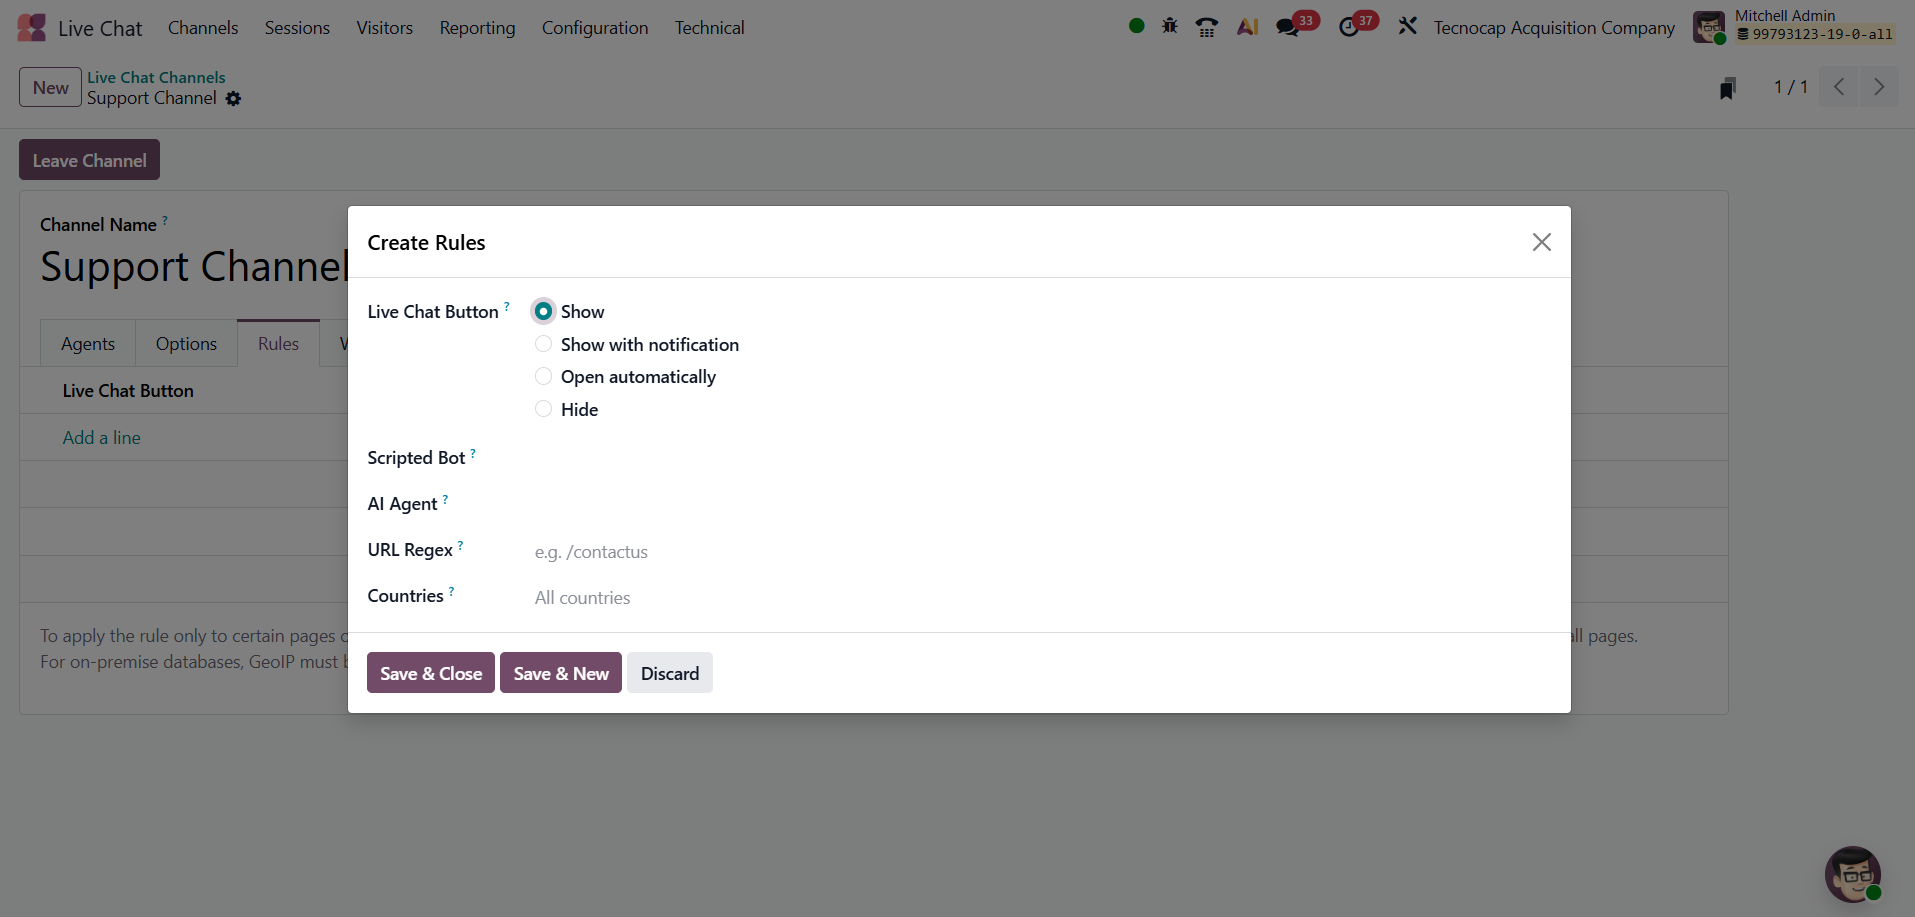1915x917 pixels.
Task: Click the Save & Close button
Action: pos(430,673)
